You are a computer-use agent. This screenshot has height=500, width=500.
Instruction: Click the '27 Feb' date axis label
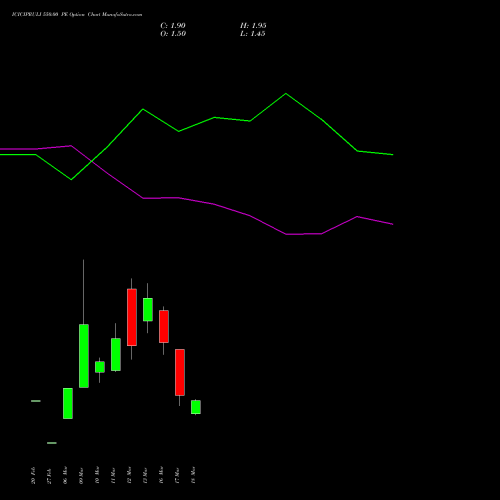coord(49,475)
